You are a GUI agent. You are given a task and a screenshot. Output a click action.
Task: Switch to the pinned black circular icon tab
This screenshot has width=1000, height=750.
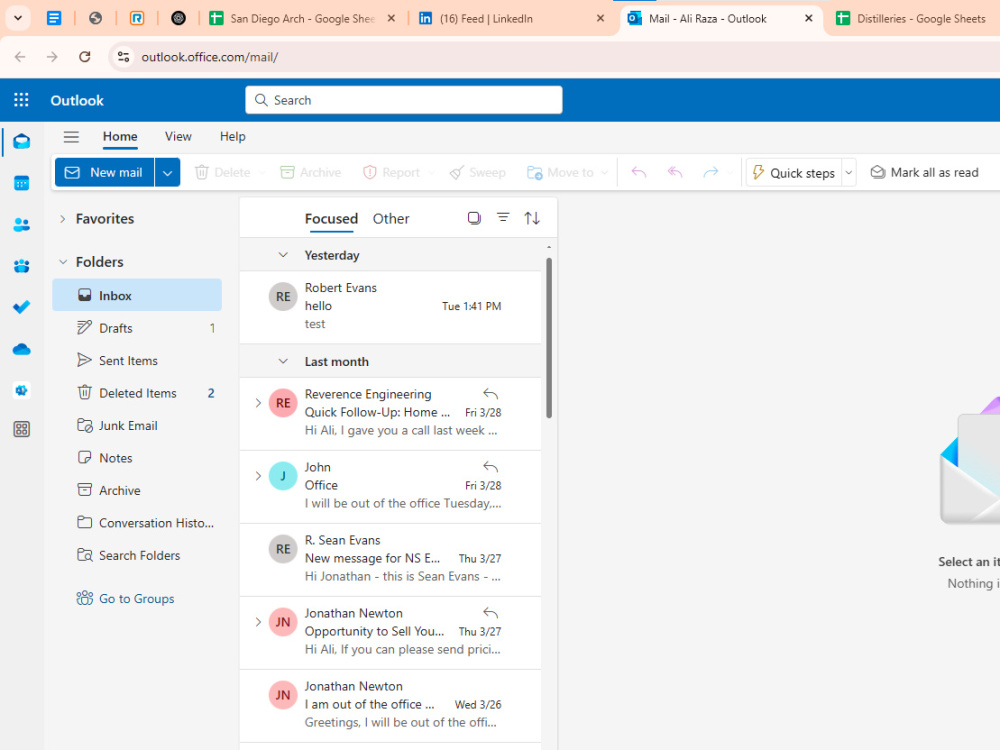[179, 18]
